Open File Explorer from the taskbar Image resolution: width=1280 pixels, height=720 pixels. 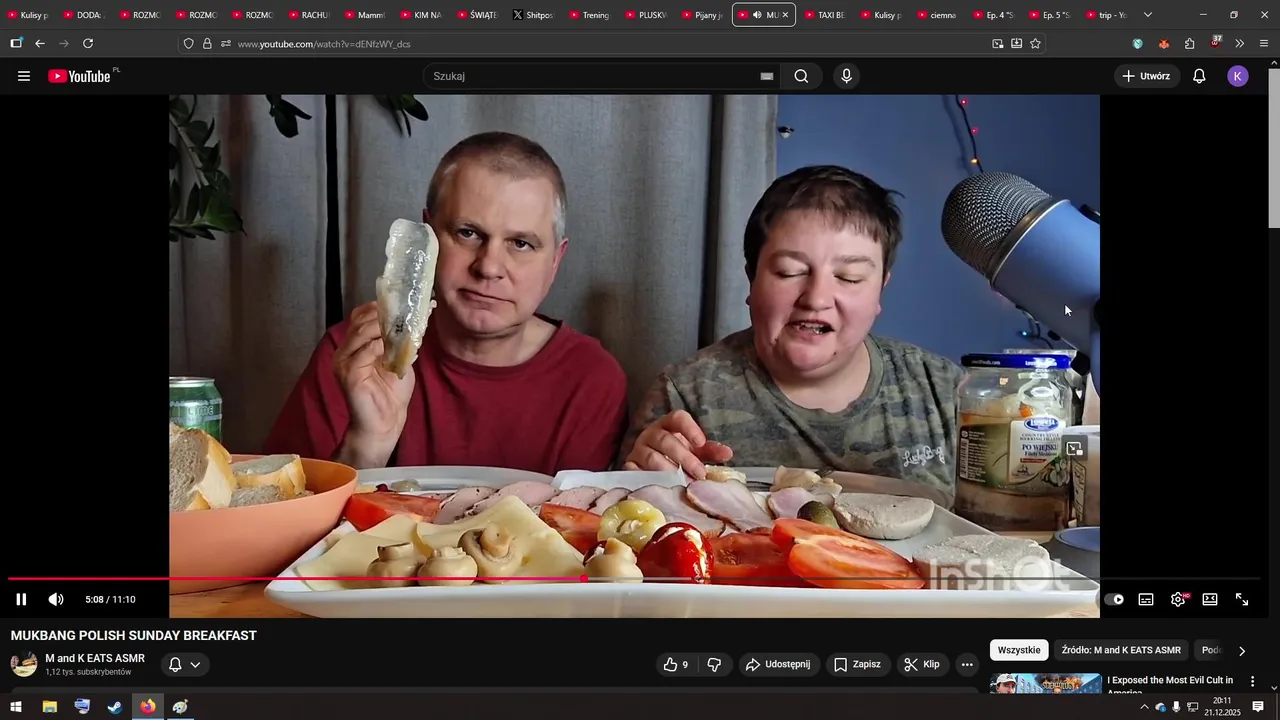[x=49, y=707]
